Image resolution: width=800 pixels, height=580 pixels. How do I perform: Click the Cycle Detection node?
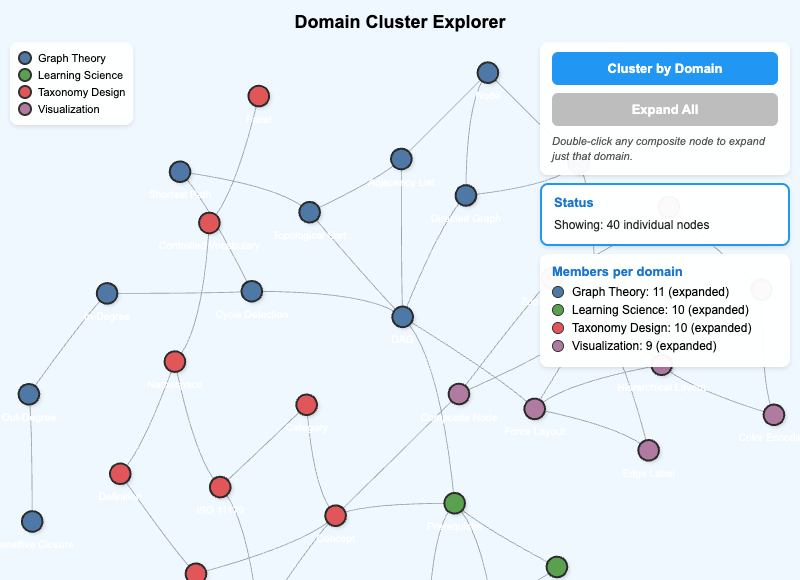pyautogui.click(x=252, y=291)
